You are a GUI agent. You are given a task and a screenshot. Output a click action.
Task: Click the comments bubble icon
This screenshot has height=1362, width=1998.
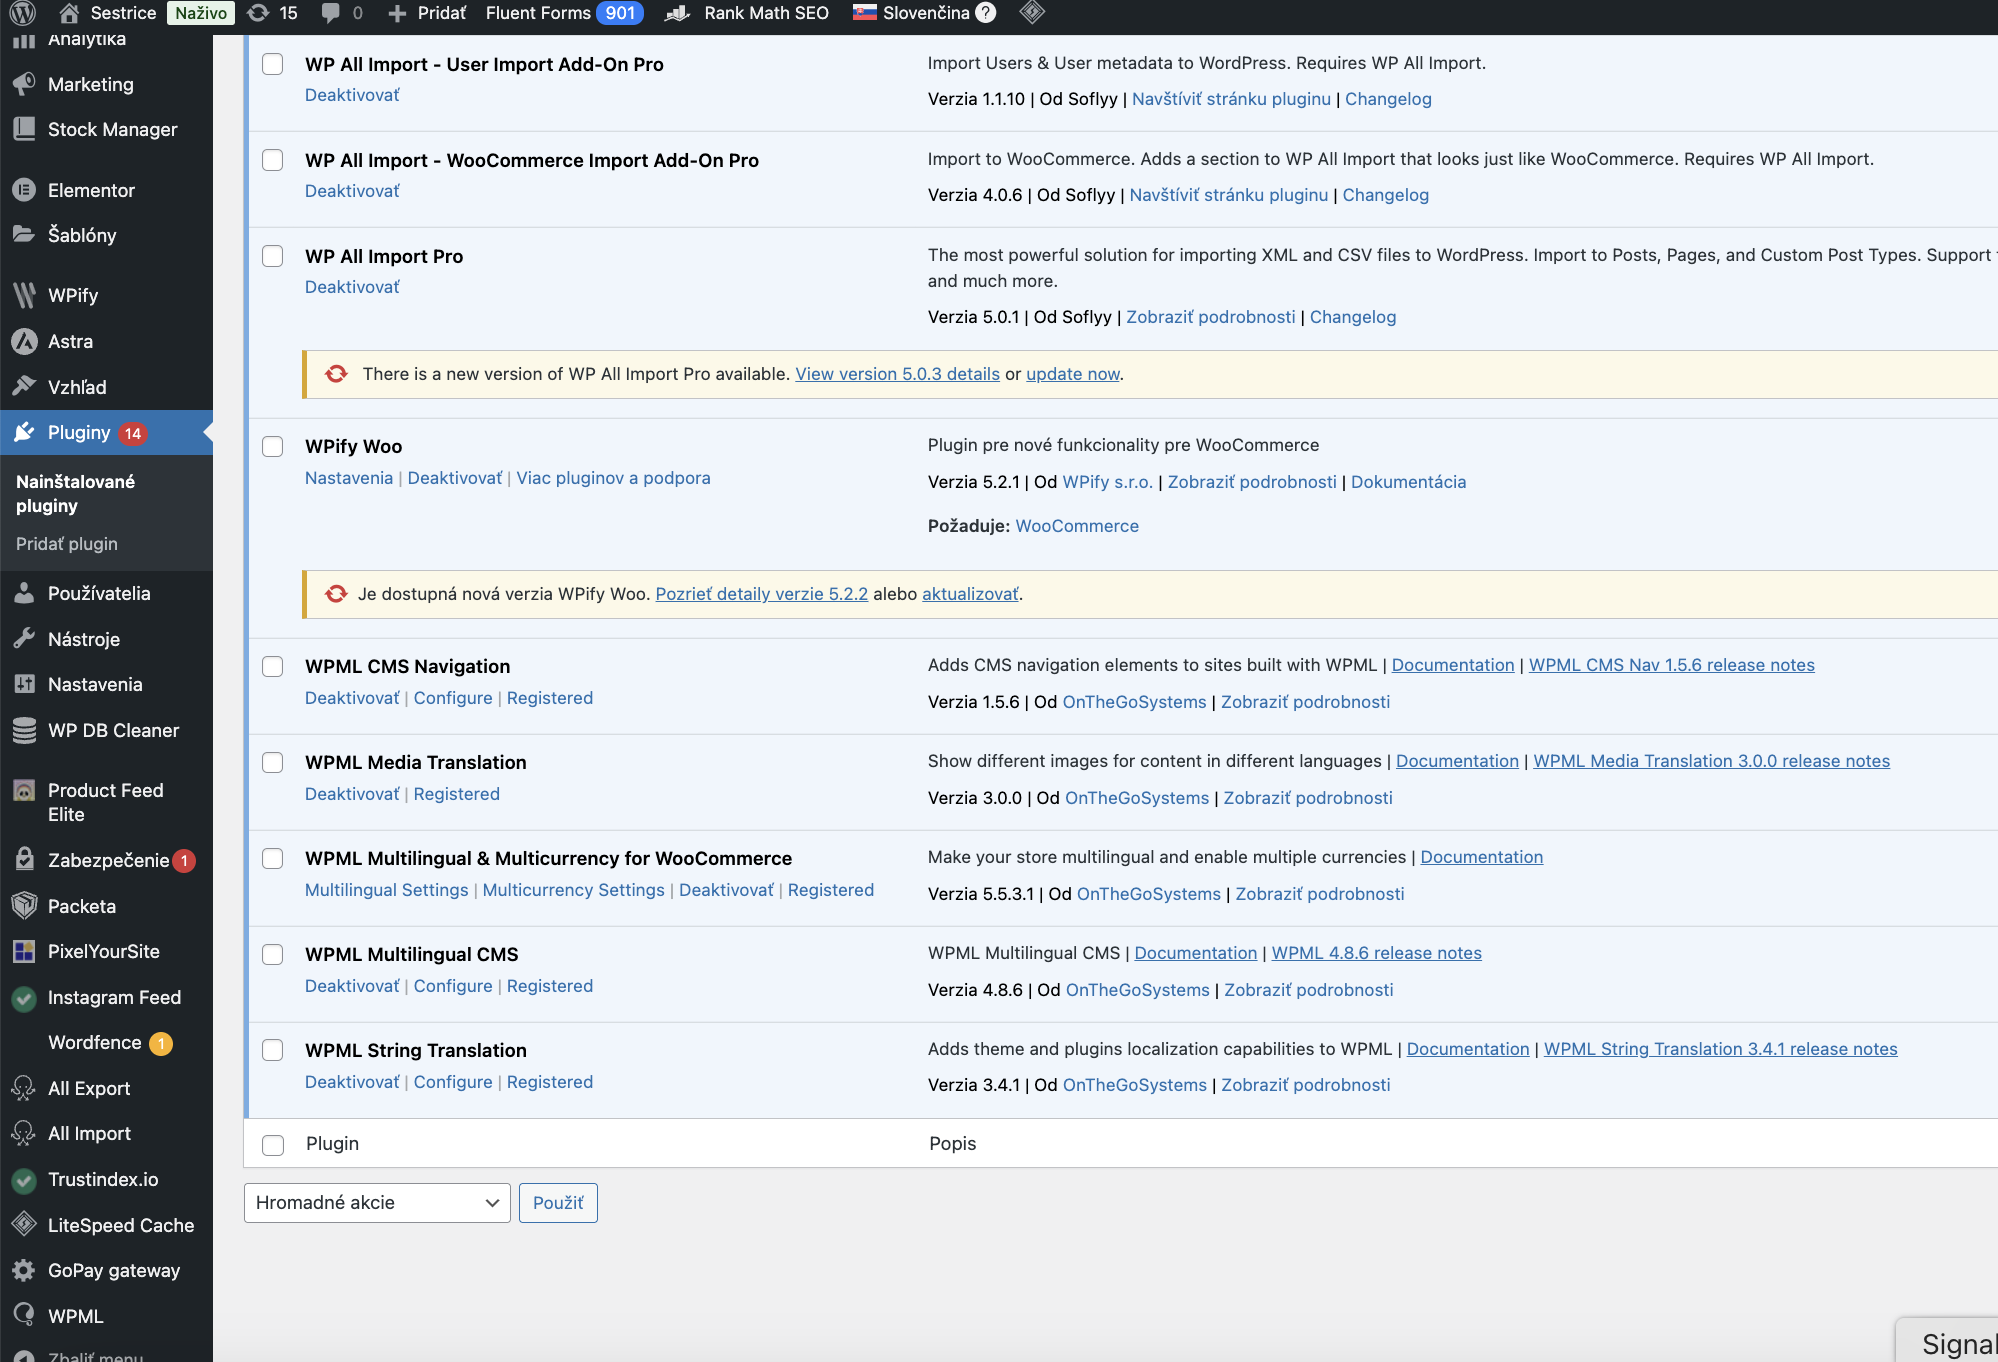(x=331, y=13)
